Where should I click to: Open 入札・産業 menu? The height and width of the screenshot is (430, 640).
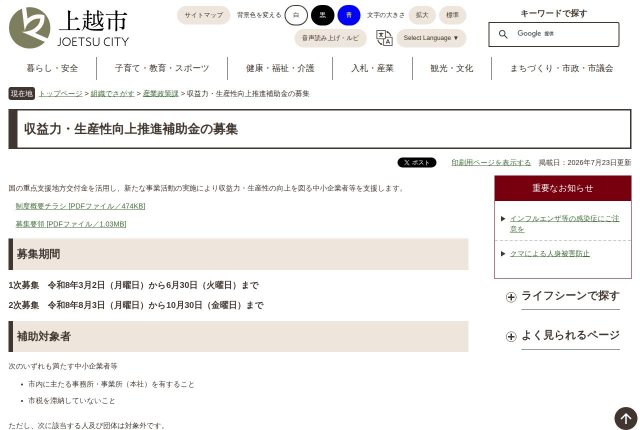coord(373,68)
